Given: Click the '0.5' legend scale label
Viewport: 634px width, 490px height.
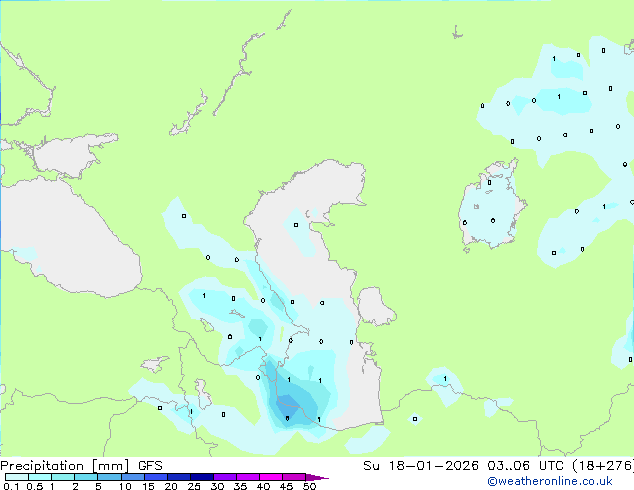Looking at the screenshot, I should (34, 486).
